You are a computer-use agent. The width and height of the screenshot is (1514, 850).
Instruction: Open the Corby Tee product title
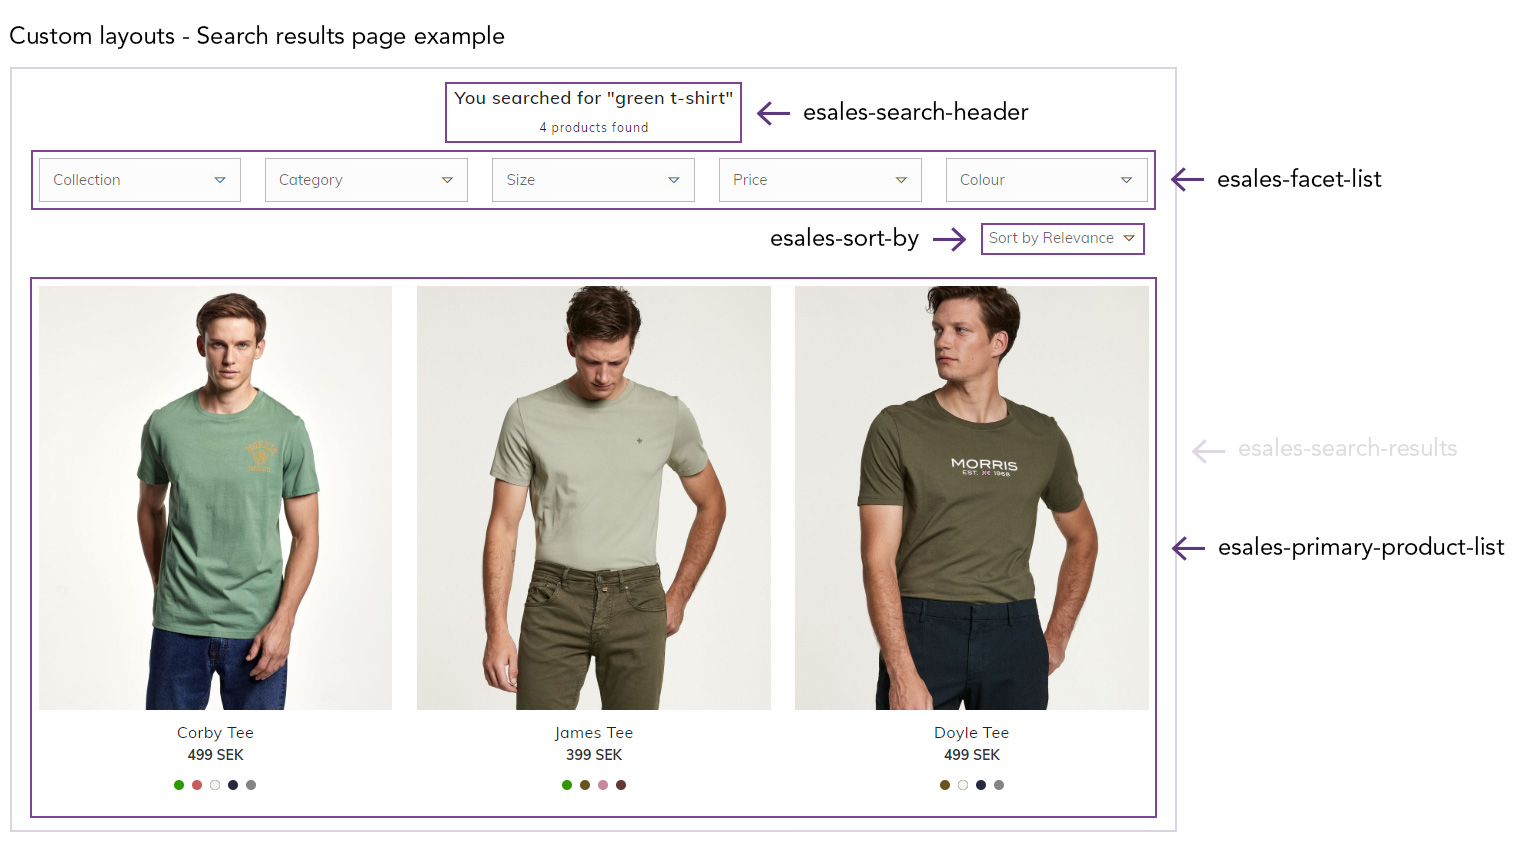click(215, 733)
